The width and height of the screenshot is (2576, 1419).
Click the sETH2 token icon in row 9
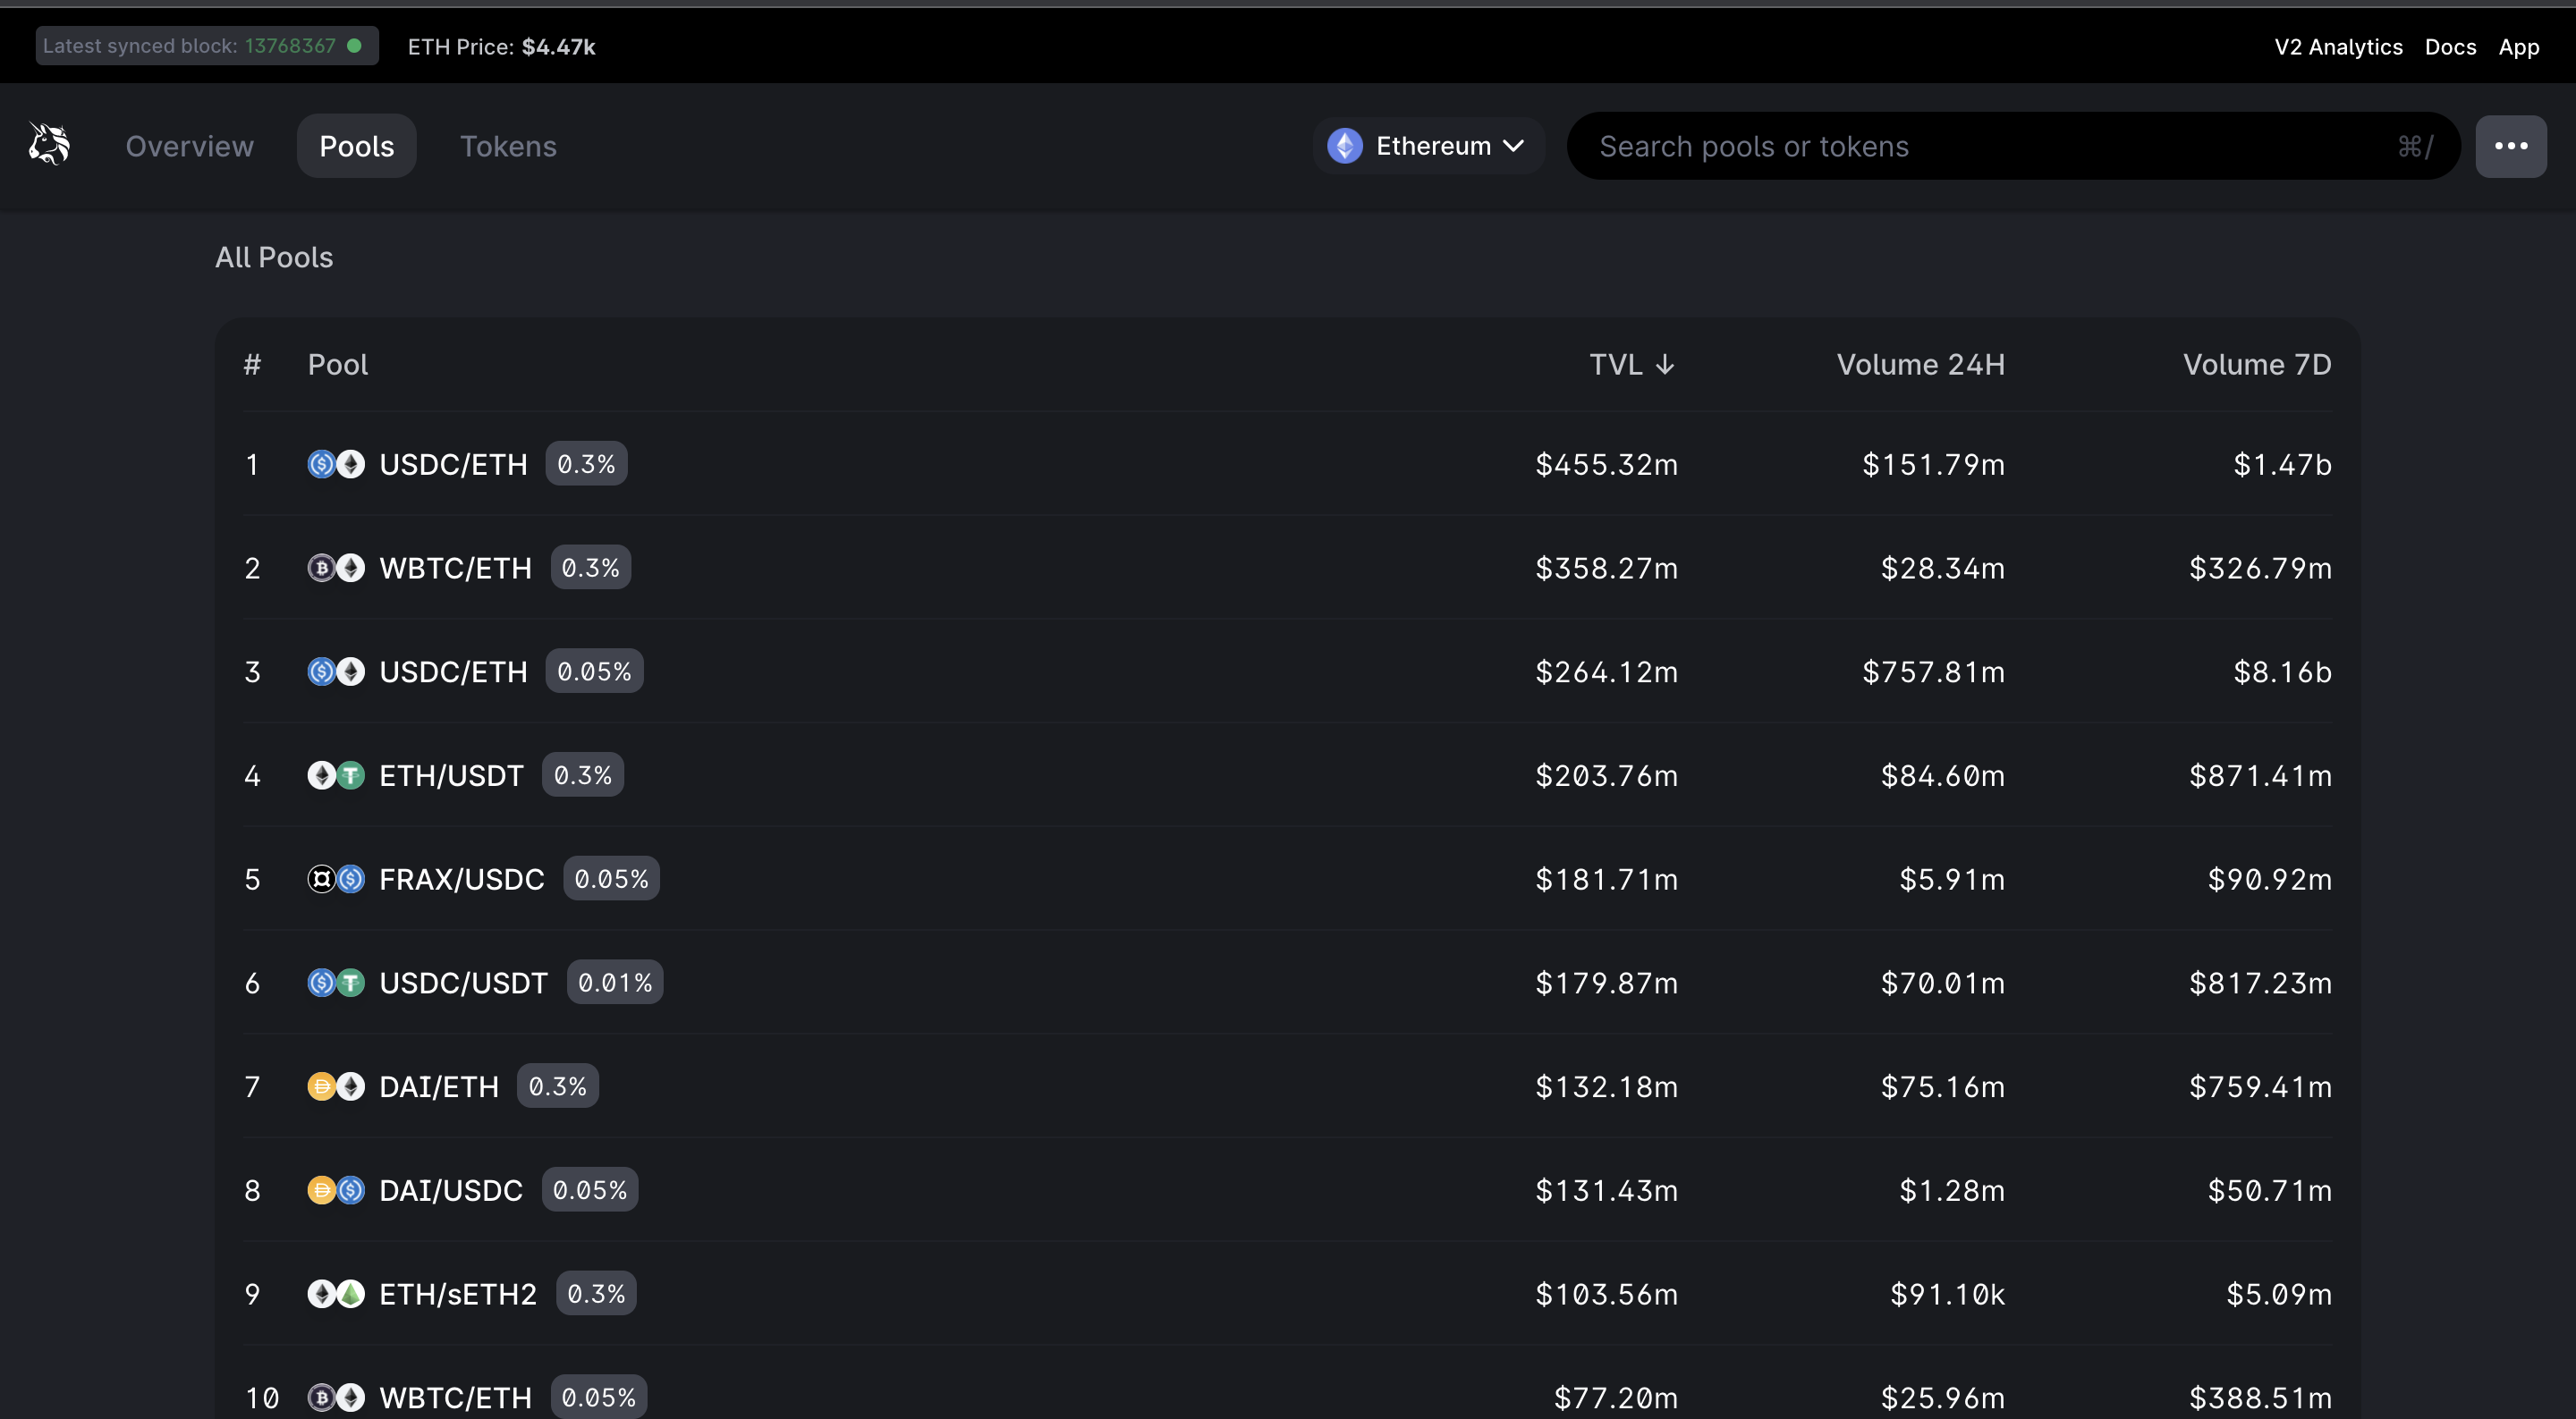pyautogui.click(x=350, y=1293)
